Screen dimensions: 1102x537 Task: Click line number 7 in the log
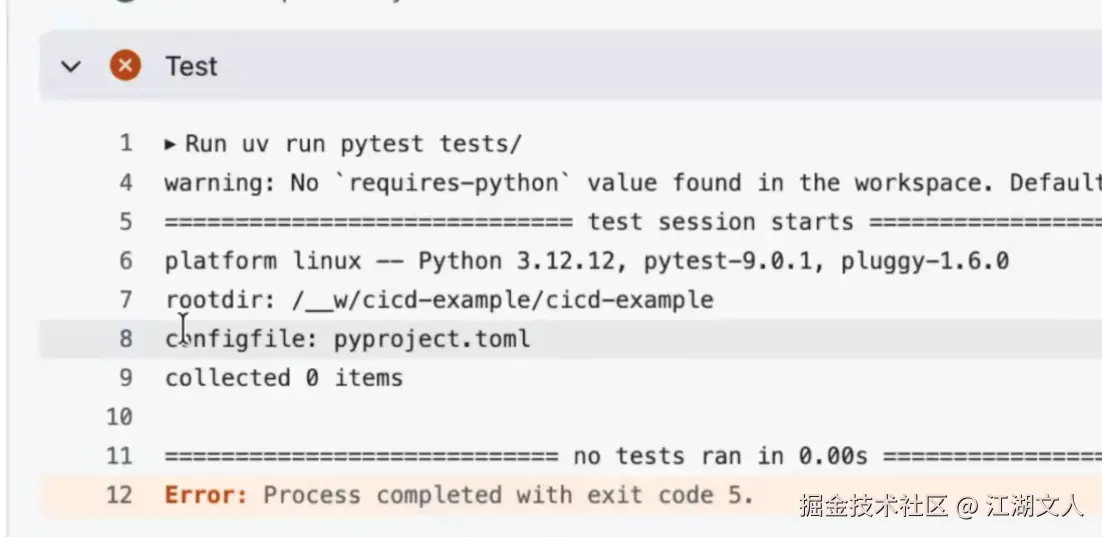coord(125,300)
